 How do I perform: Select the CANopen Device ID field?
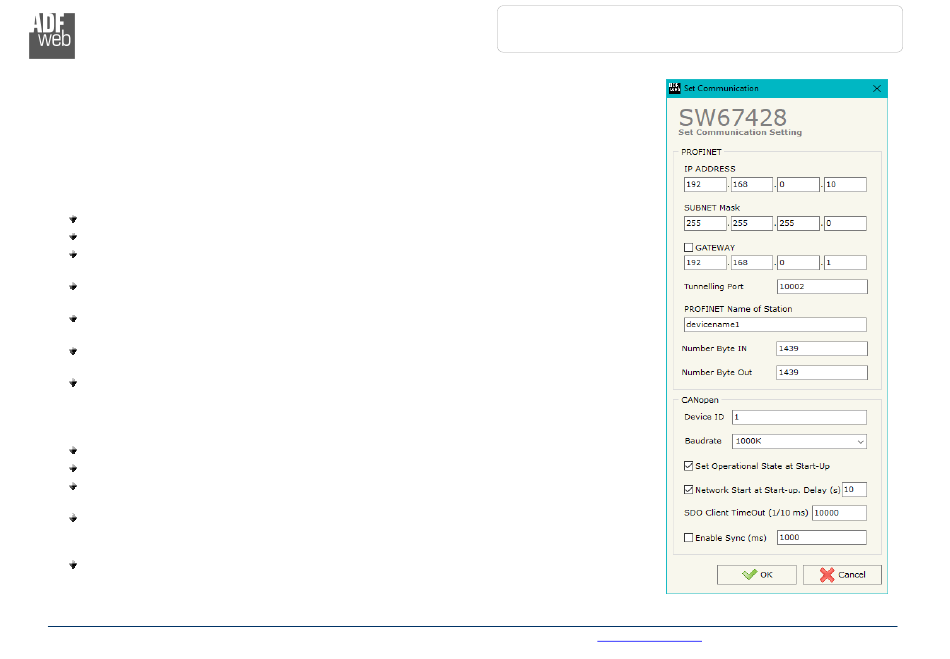(798, 417)
